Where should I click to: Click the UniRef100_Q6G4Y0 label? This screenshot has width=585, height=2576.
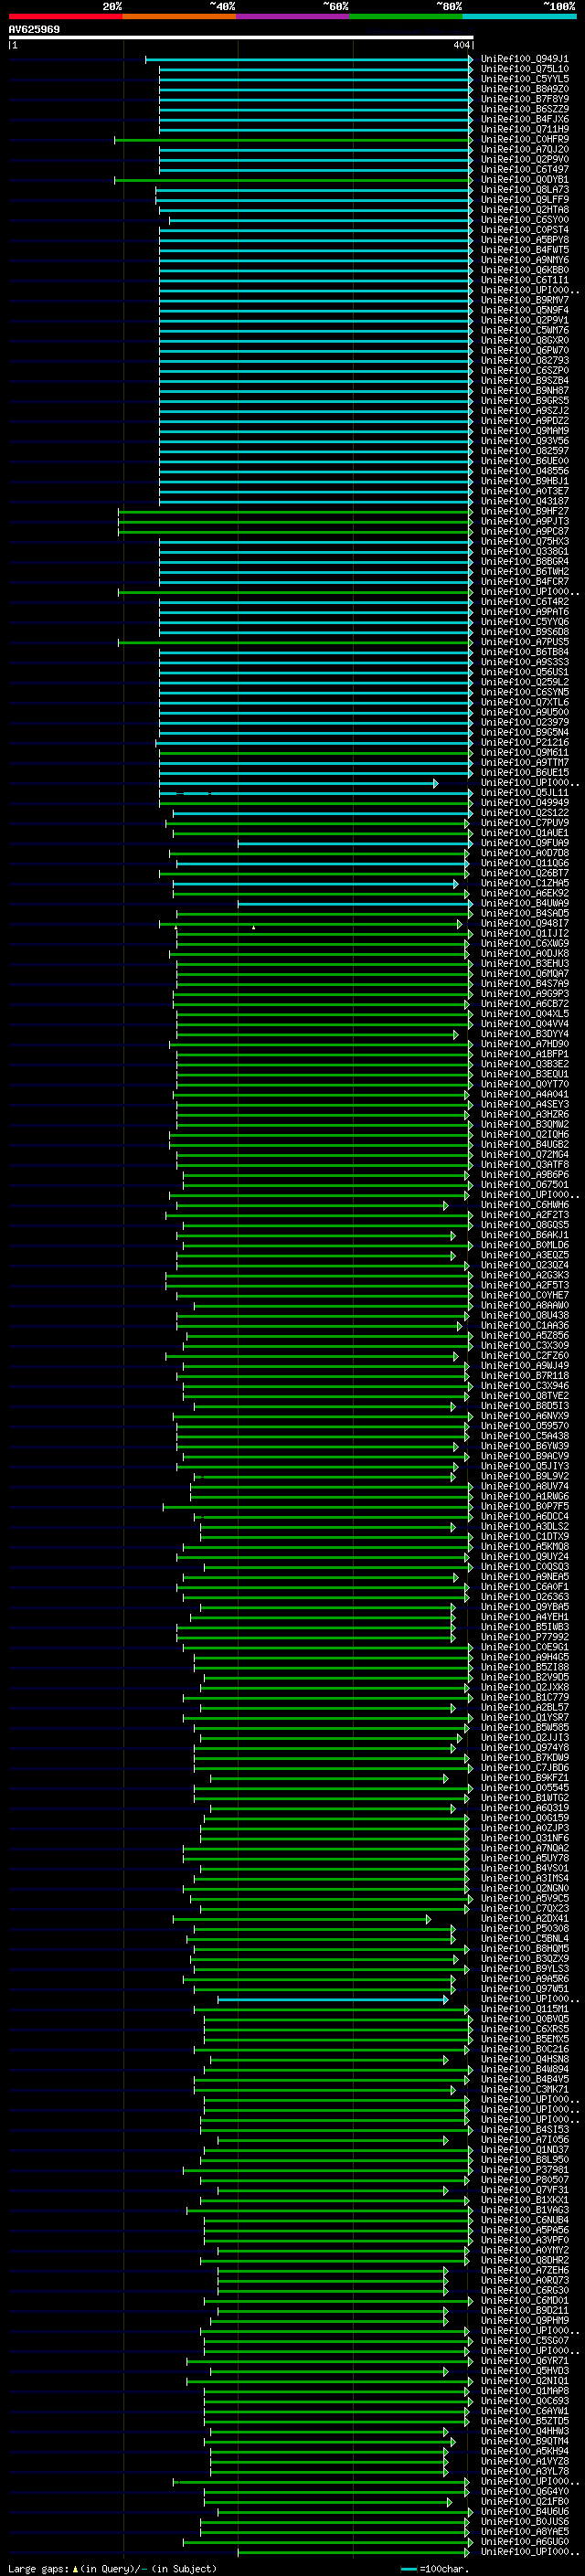(524, 2492)
